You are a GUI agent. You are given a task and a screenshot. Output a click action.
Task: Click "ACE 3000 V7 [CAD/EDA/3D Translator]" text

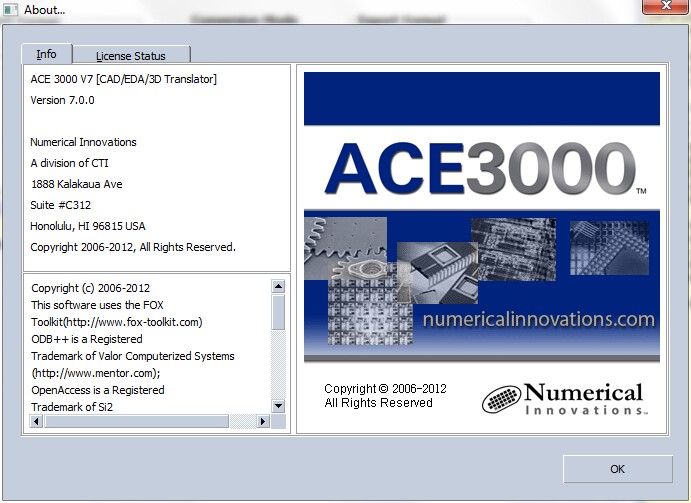123,79
